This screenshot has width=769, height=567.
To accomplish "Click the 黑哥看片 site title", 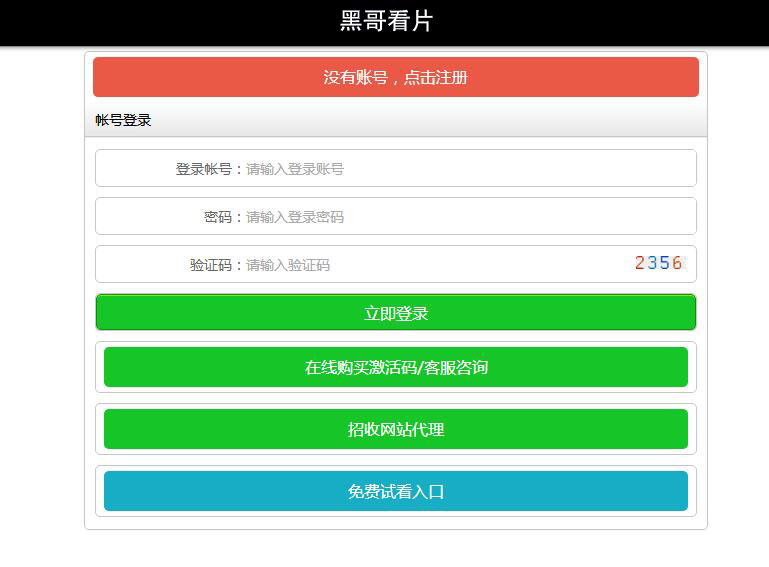I will tap(386, 21).
